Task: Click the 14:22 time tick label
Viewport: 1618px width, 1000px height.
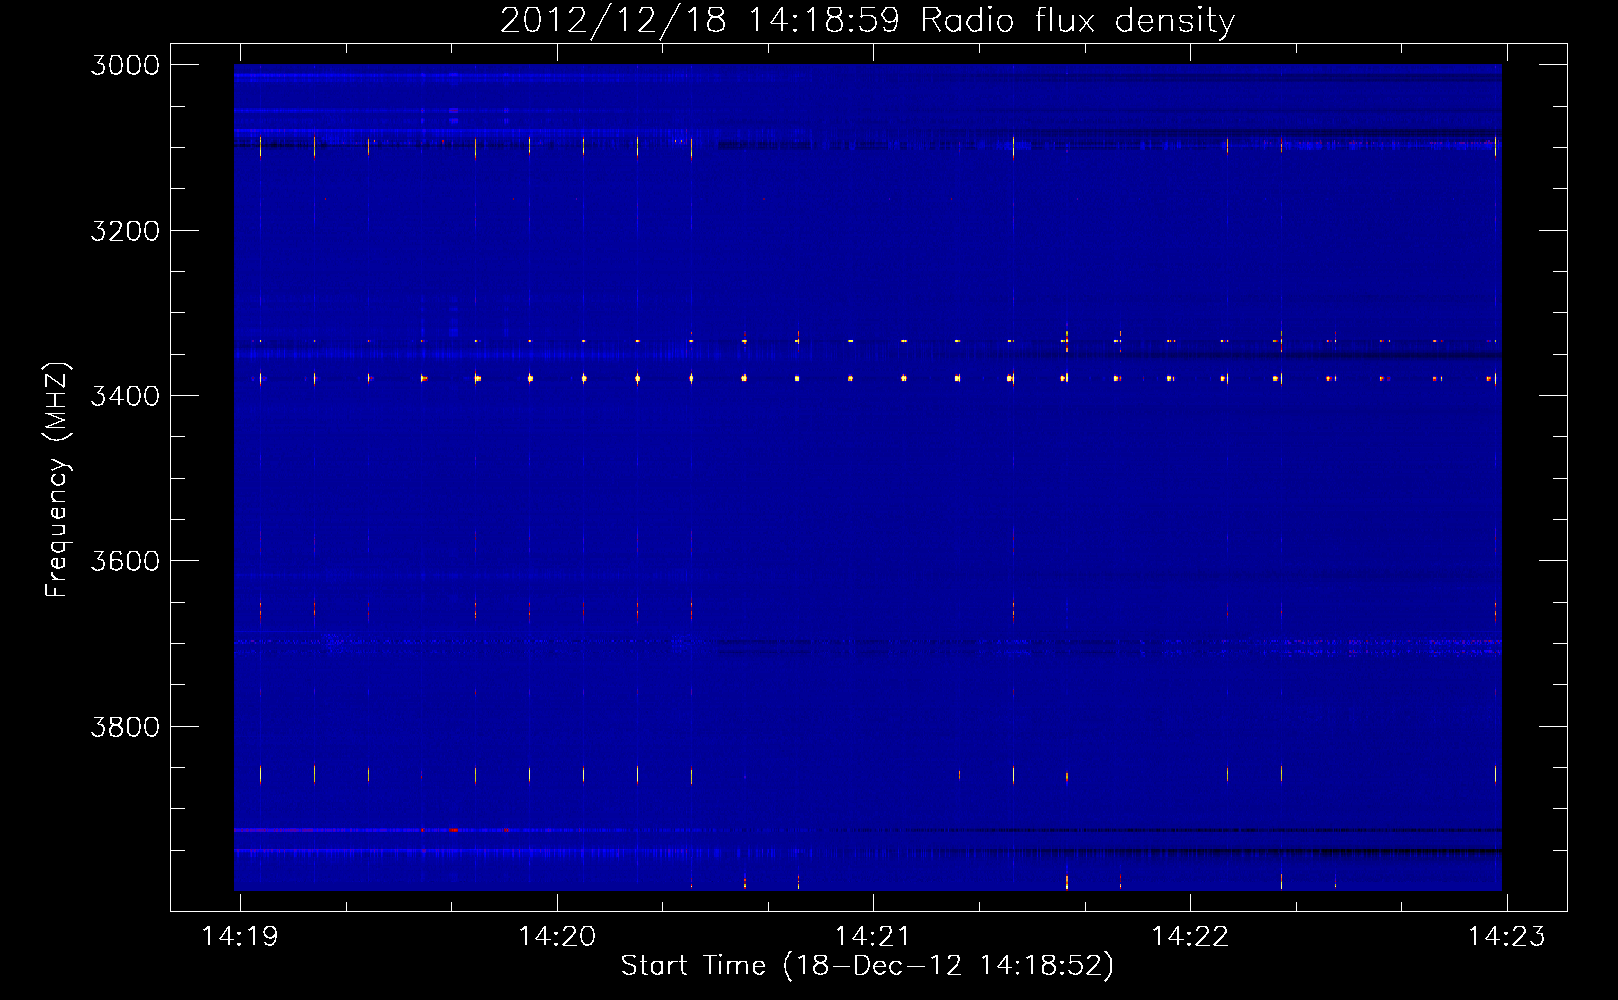Action: point(1190,937)
